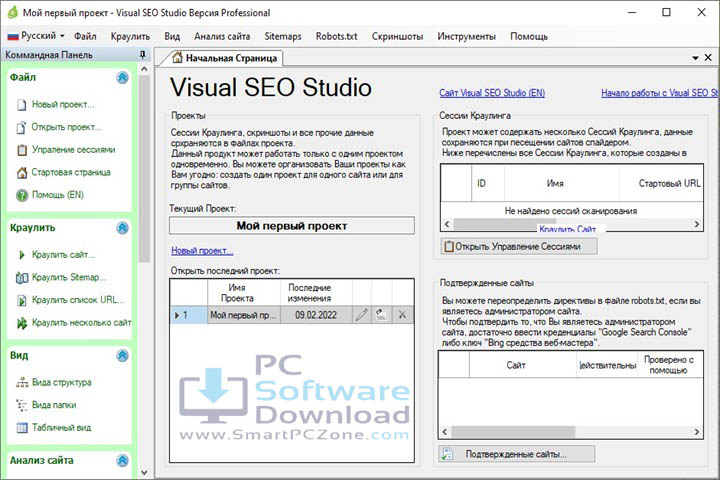
Task: Open the Анализ сайта menu
Action: [222, 36]
